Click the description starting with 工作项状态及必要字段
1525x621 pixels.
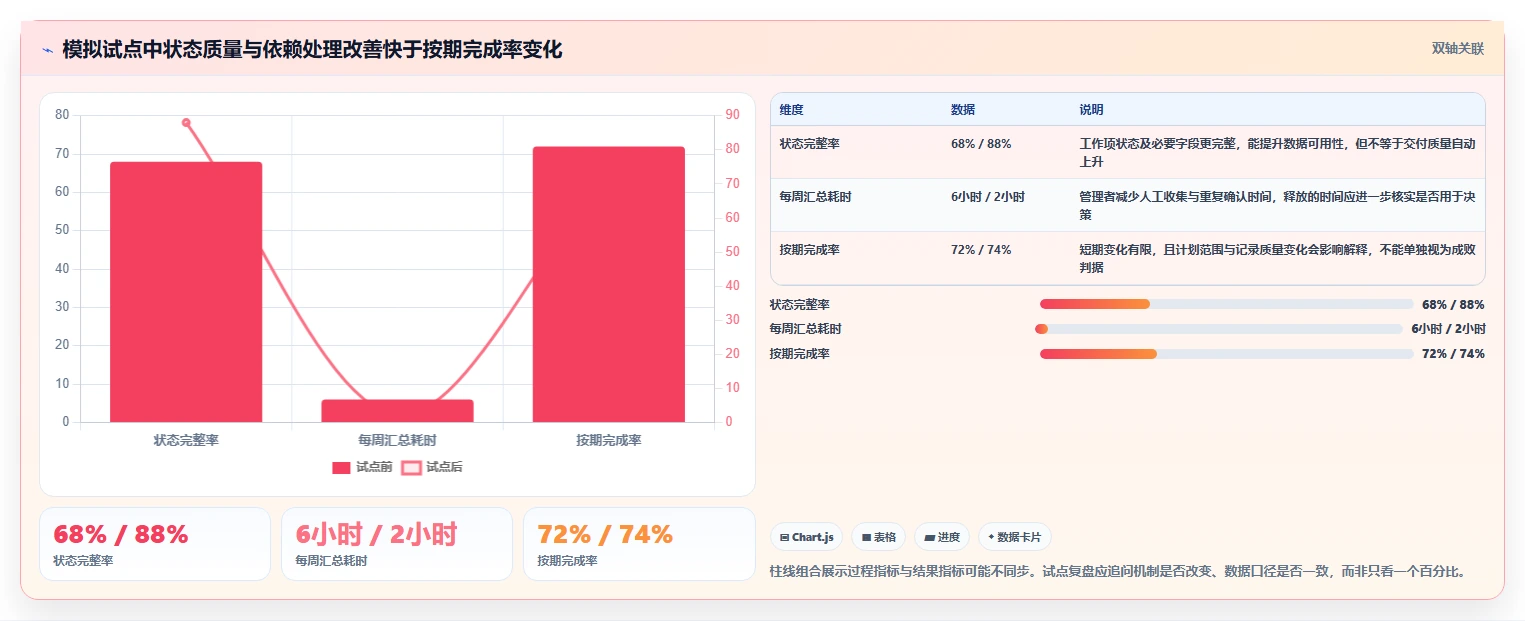click(x=1277, y=152)
